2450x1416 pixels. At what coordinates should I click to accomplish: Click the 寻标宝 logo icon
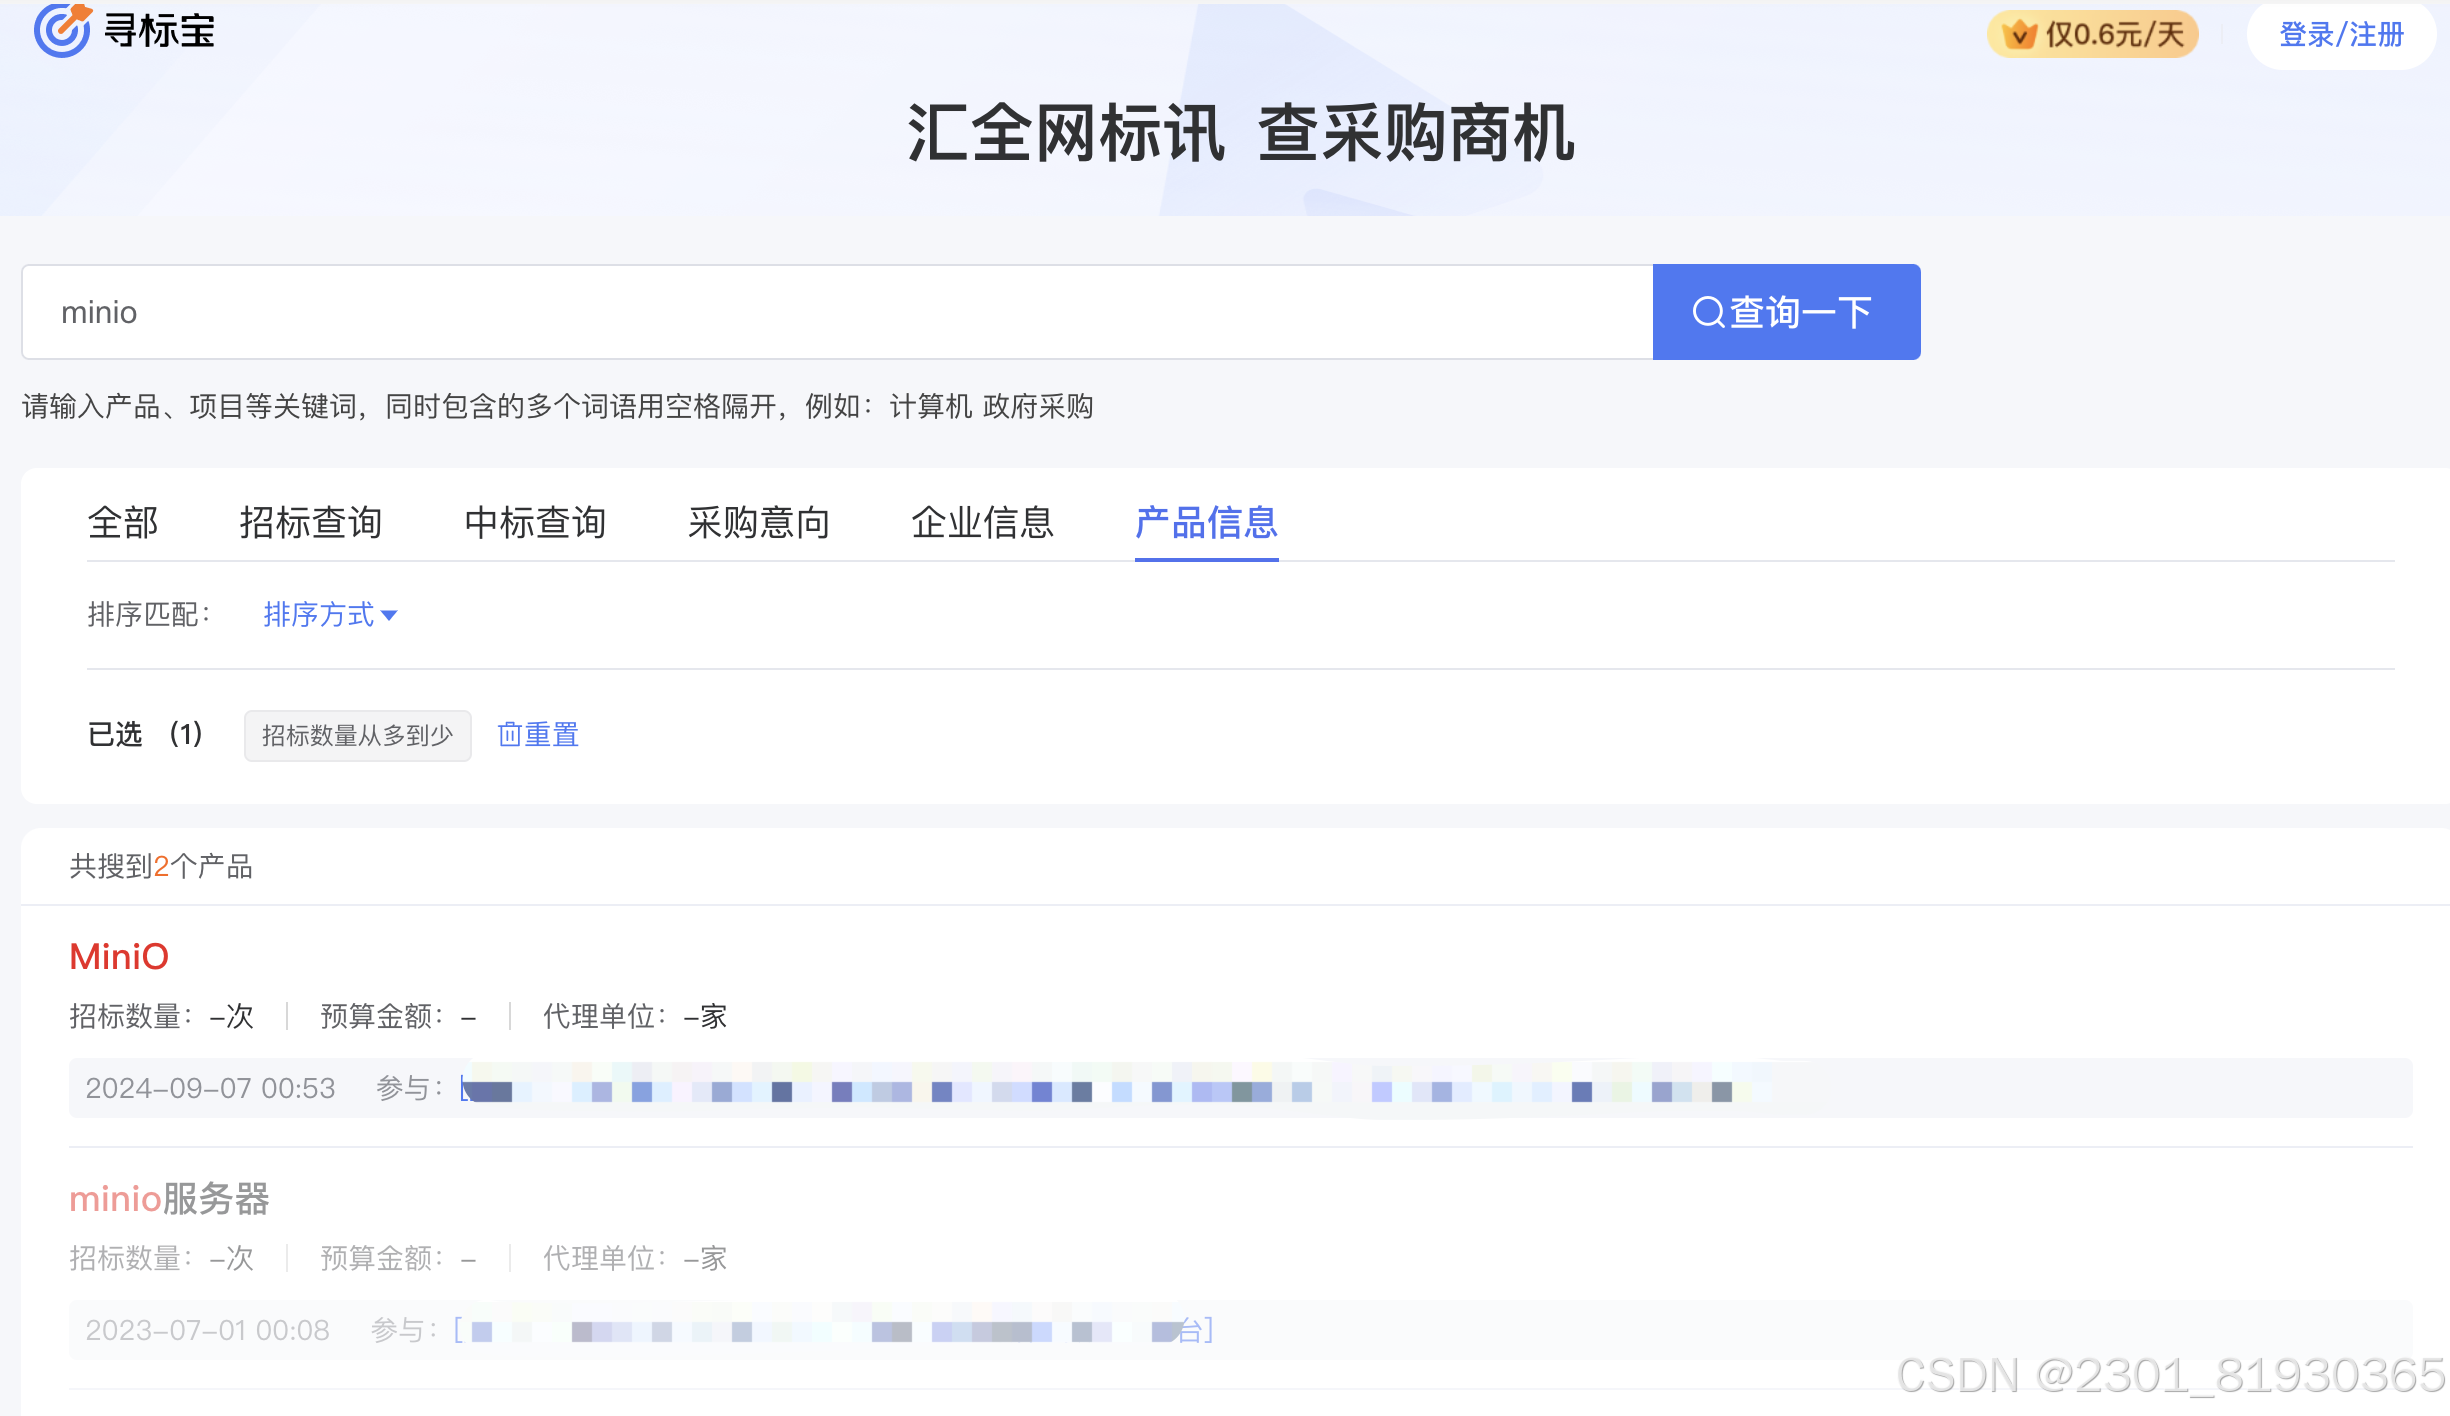click(x=62, y=30)
